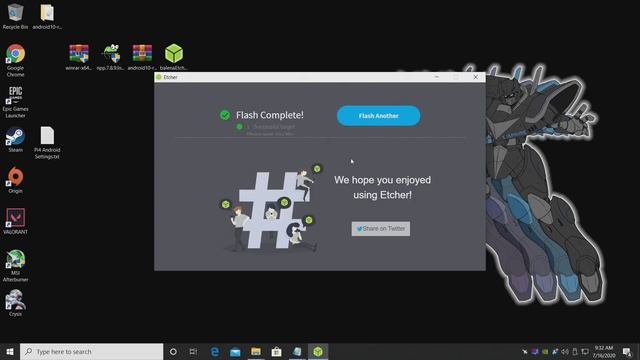Open Task View on the taskbar
This screenshot has width=640, height=360.
coord(193,351)
